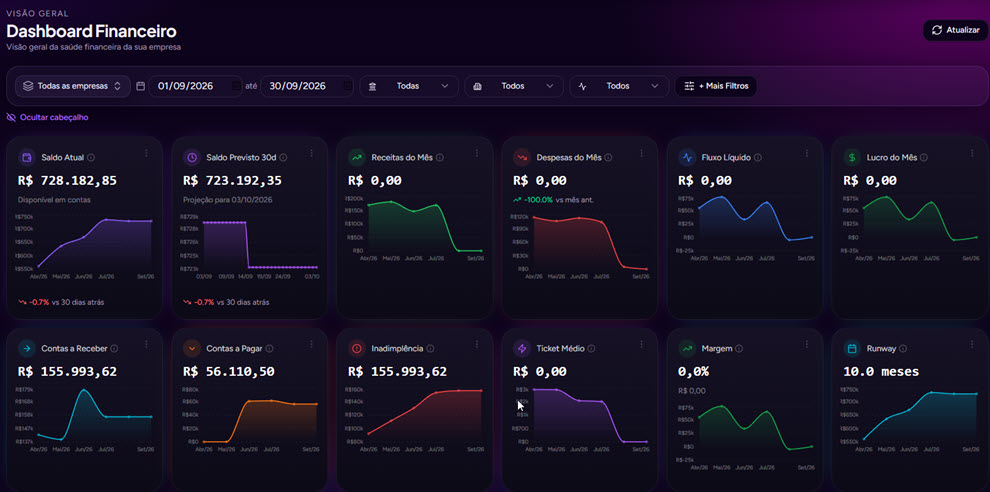
Task: Click the Atualizar refresh button
Action: (x=955, y=30)
